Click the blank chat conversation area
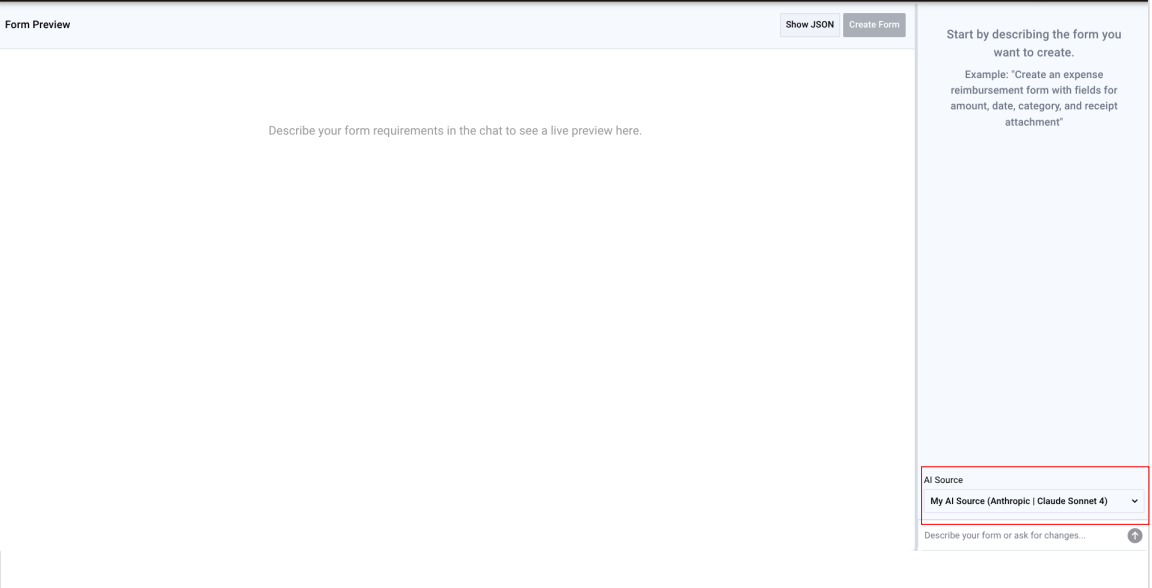 [1033, 300]
